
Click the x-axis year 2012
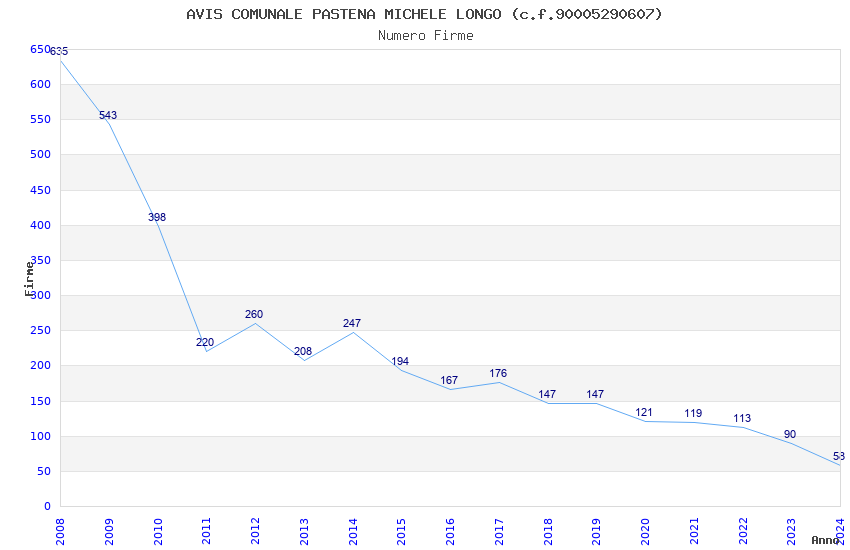pyautogui.click(x=255, y=531)
